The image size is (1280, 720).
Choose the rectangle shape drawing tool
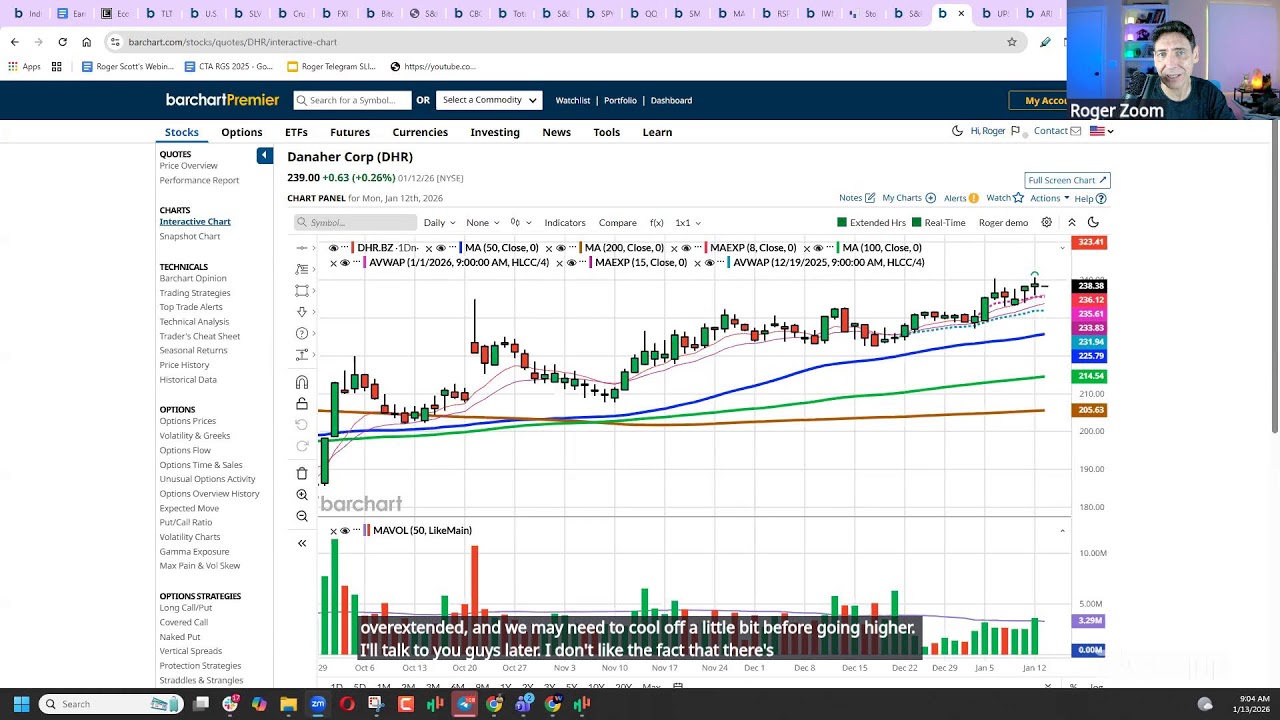tap(302, 291)
